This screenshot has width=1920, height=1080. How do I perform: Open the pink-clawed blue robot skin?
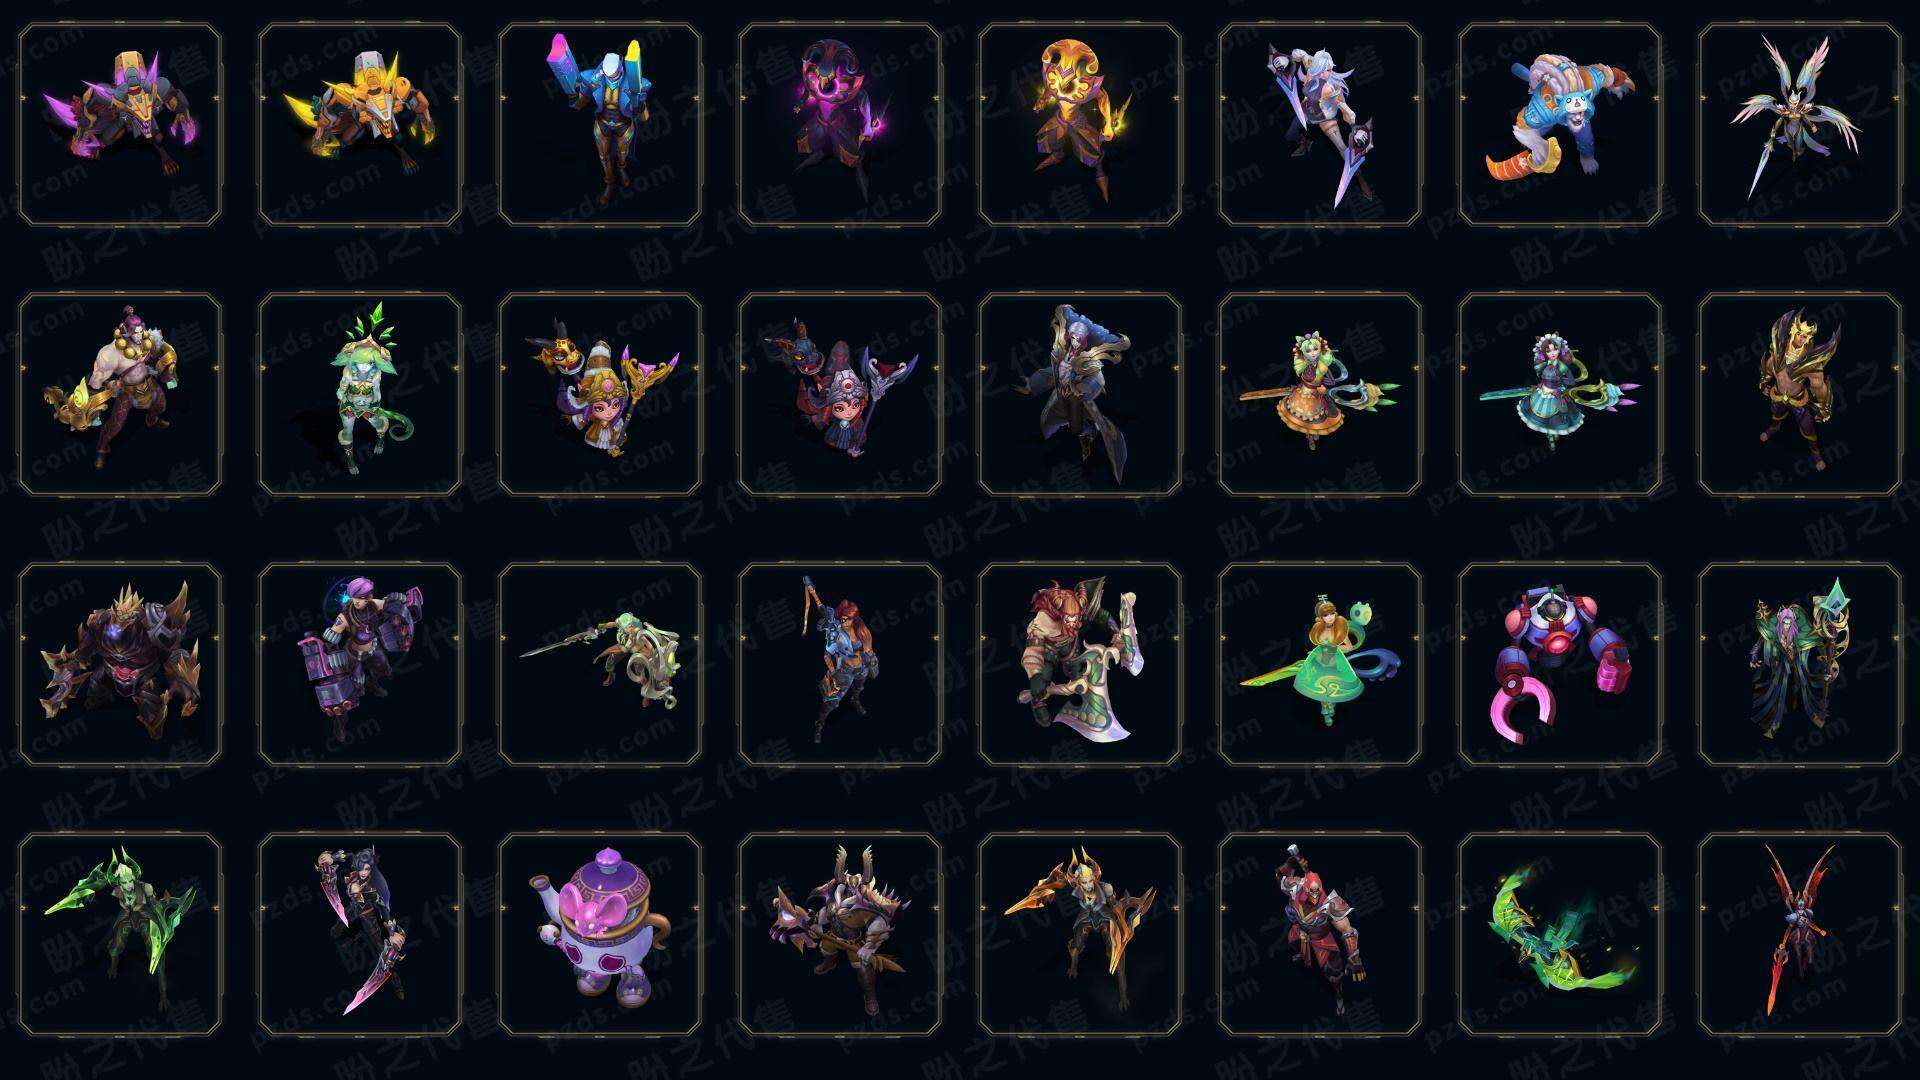1560,664
